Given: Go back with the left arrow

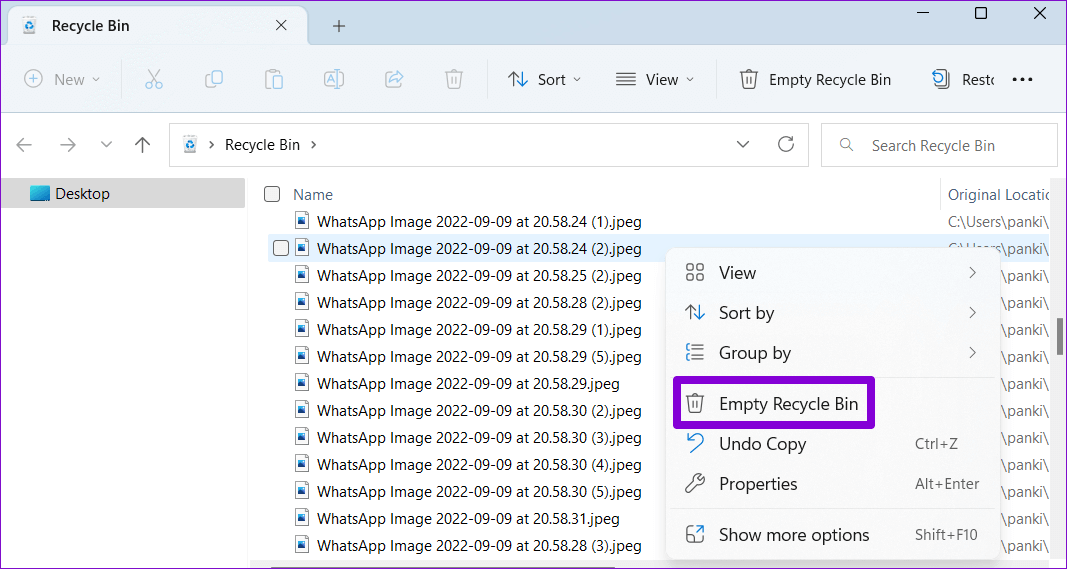Looking at the screenshot, I should pos(24,145).
